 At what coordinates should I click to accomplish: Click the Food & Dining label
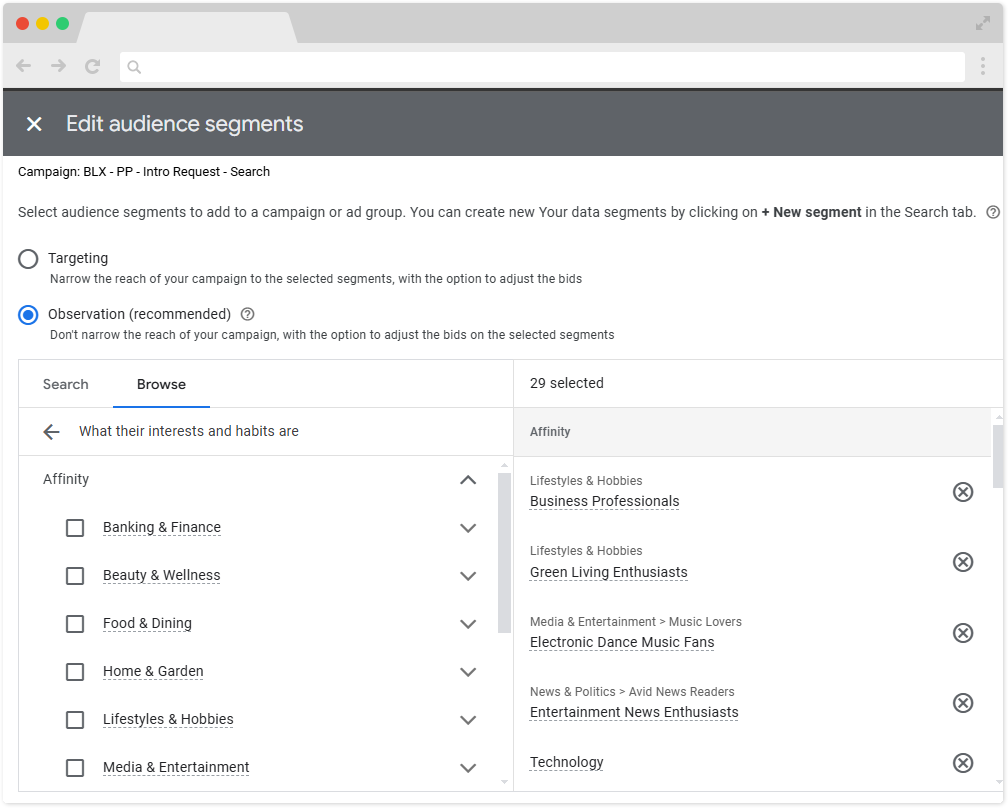point(147,624)
